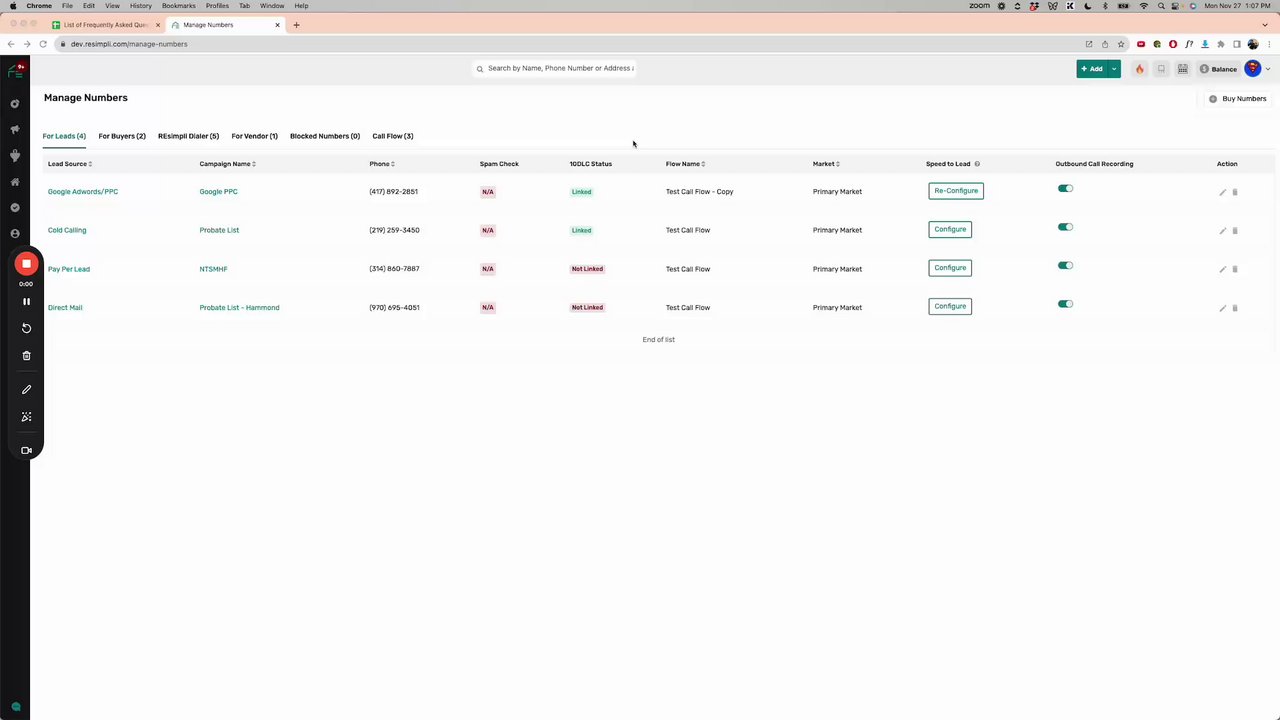The image size is (1280, 720).
Task: Toggle call recording for Probate List row
Action: 1065,227
